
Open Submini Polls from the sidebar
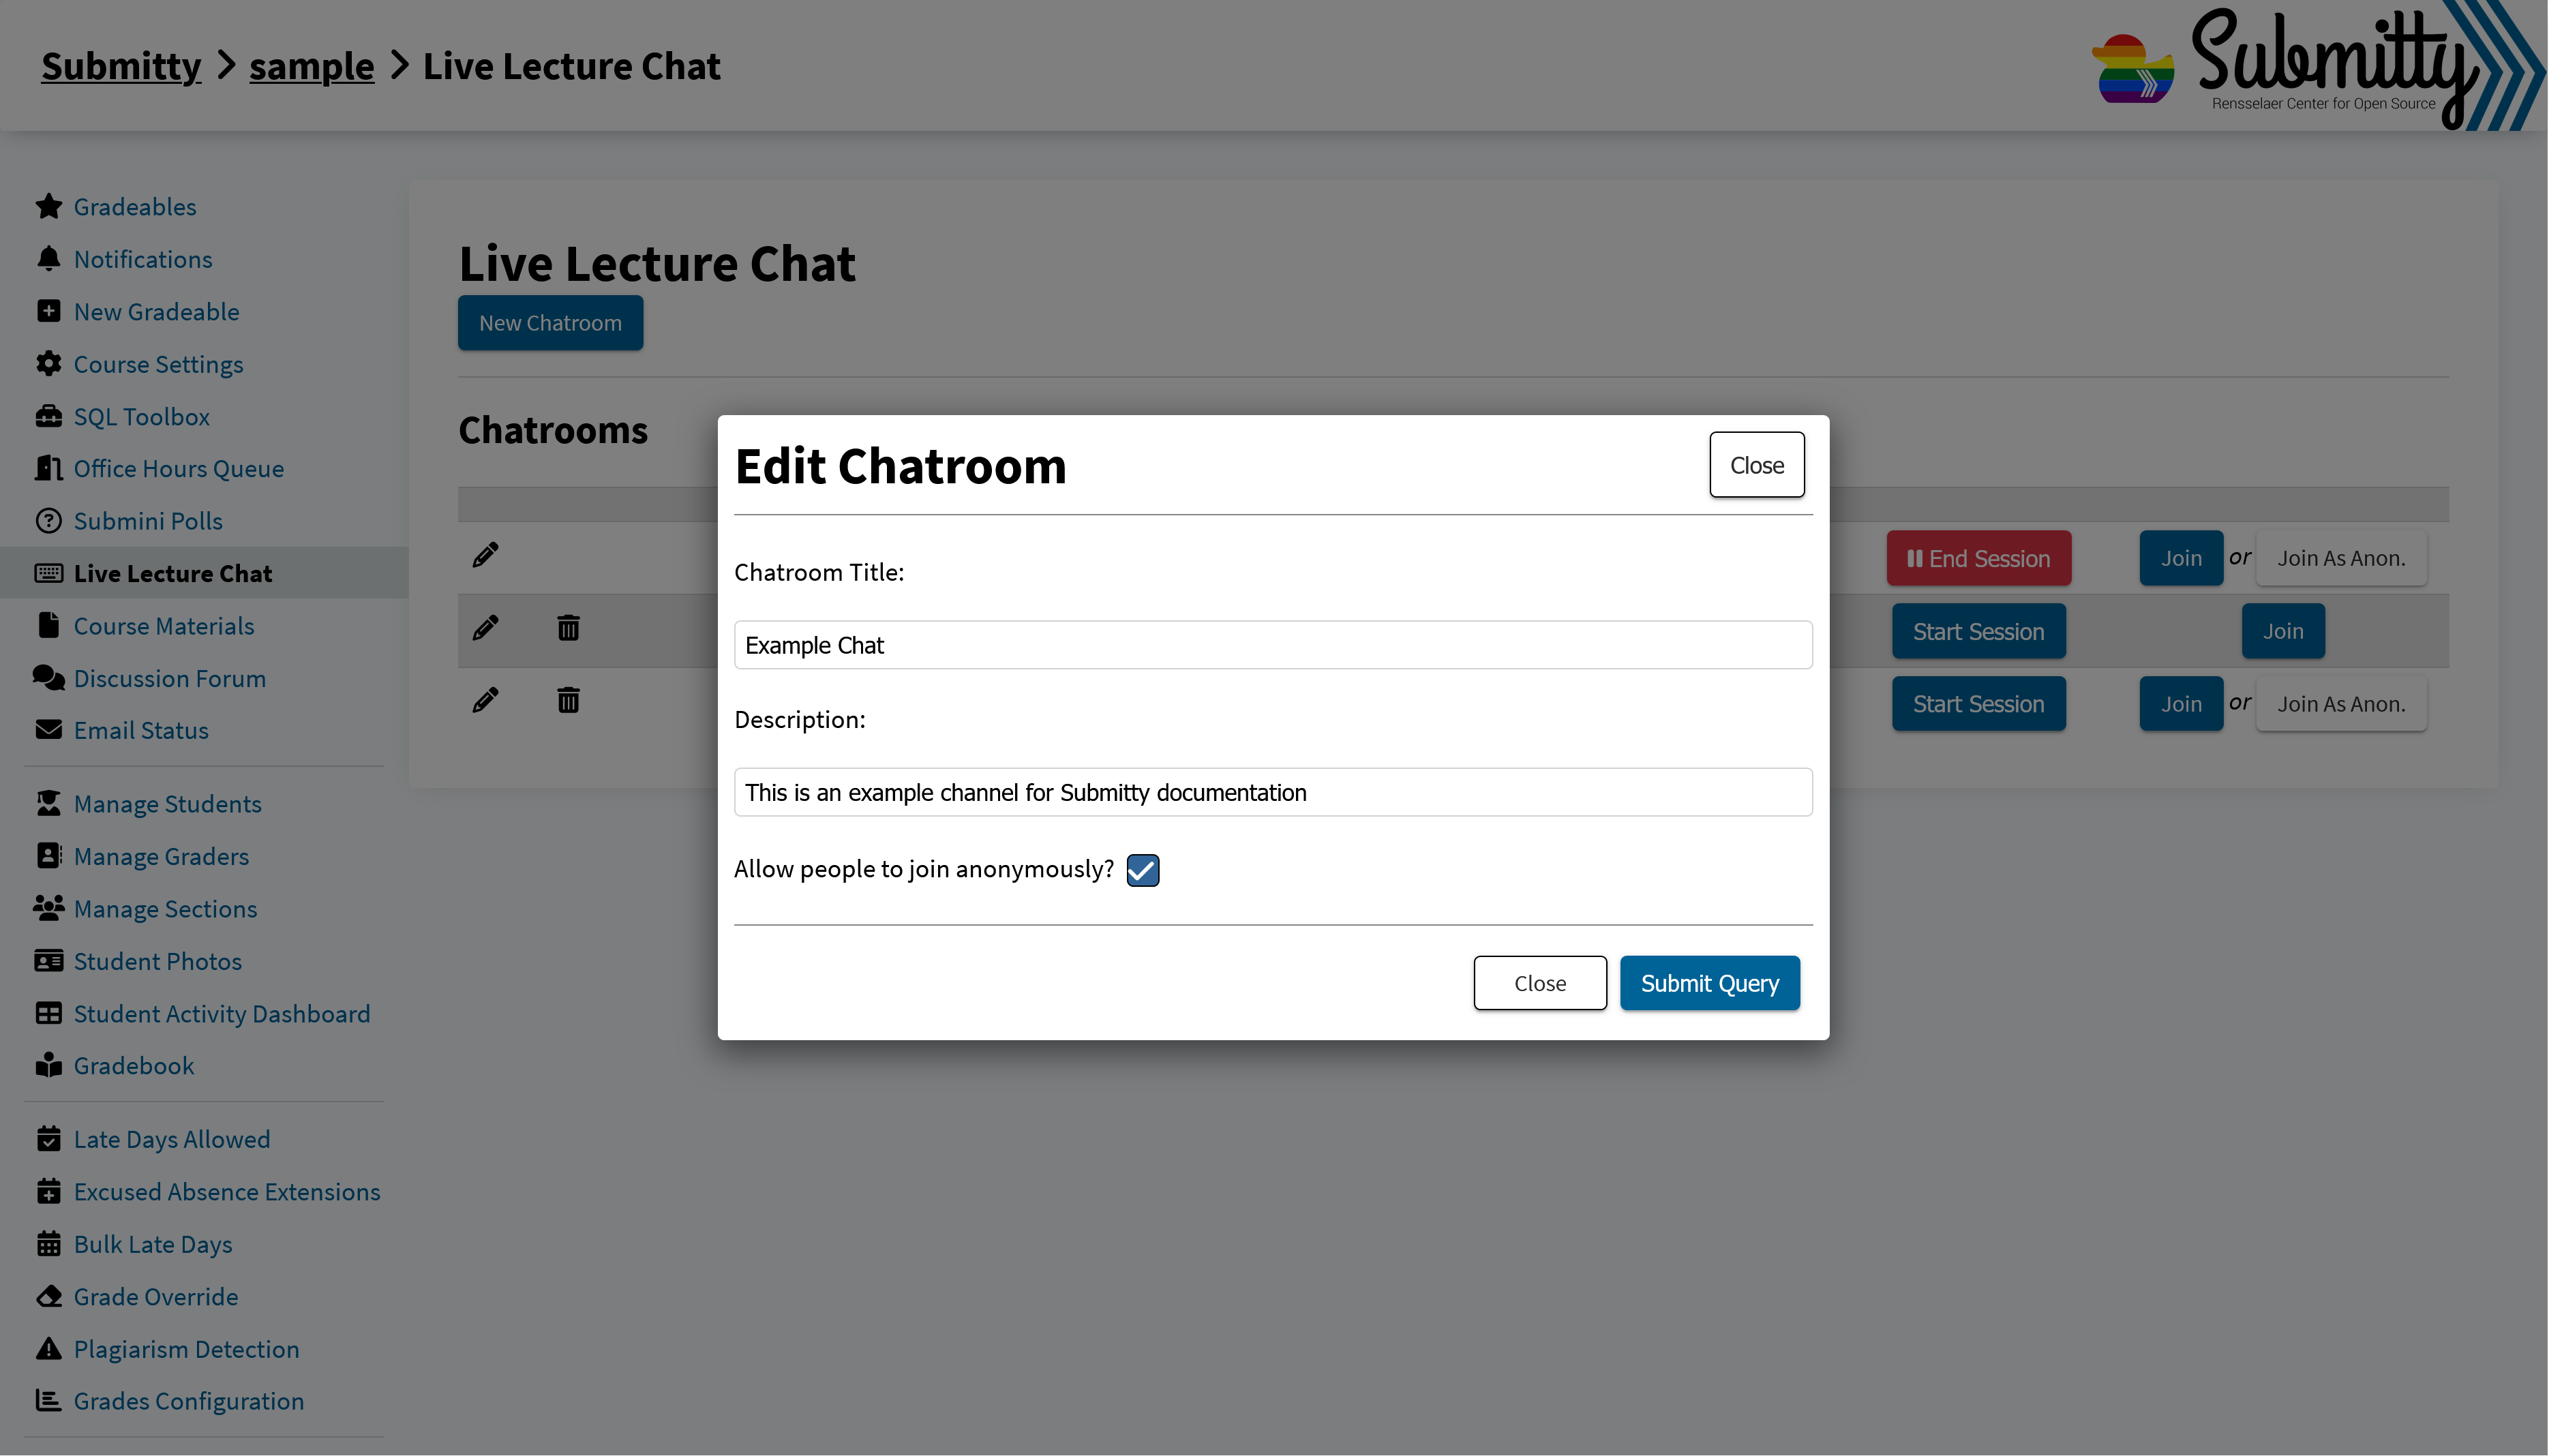[x=148, y=521]
